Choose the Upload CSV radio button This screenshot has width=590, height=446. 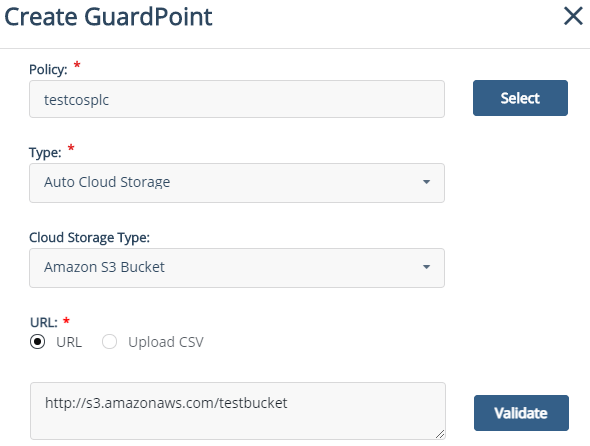tap(109, 342)
